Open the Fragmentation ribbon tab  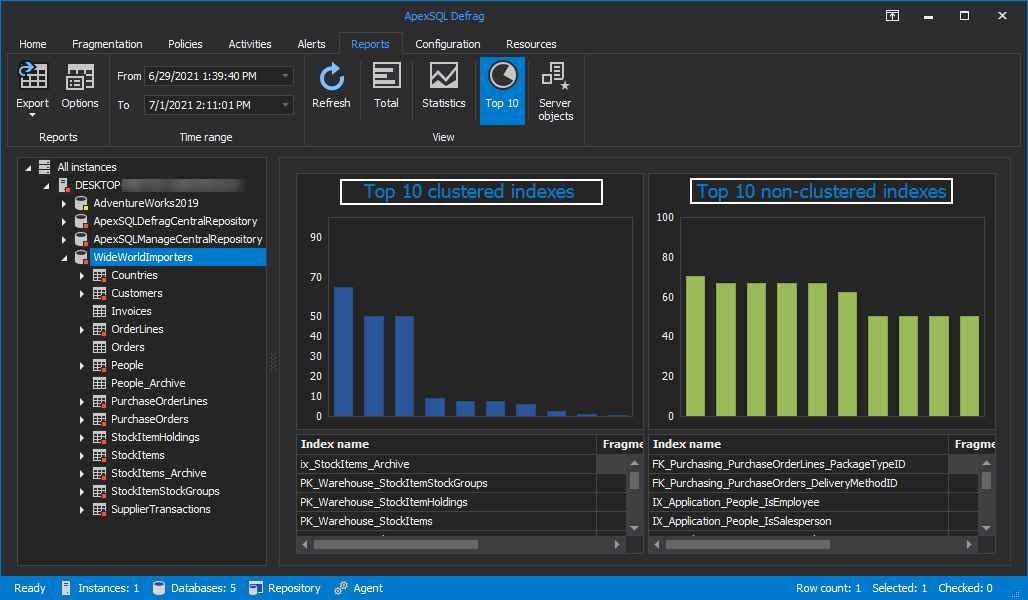click(x=107, y=44)
